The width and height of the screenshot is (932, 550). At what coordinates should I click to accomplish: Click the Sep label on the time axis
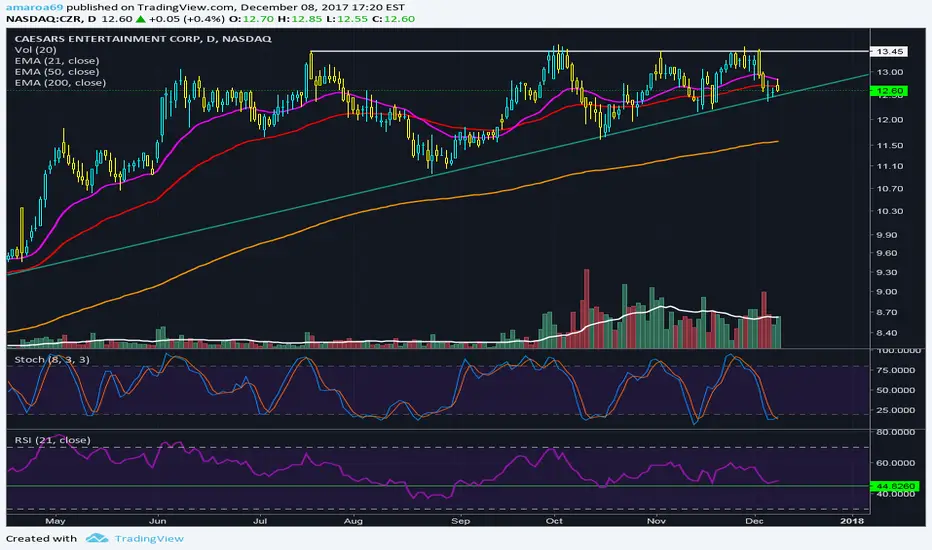[x=461, y=521]
